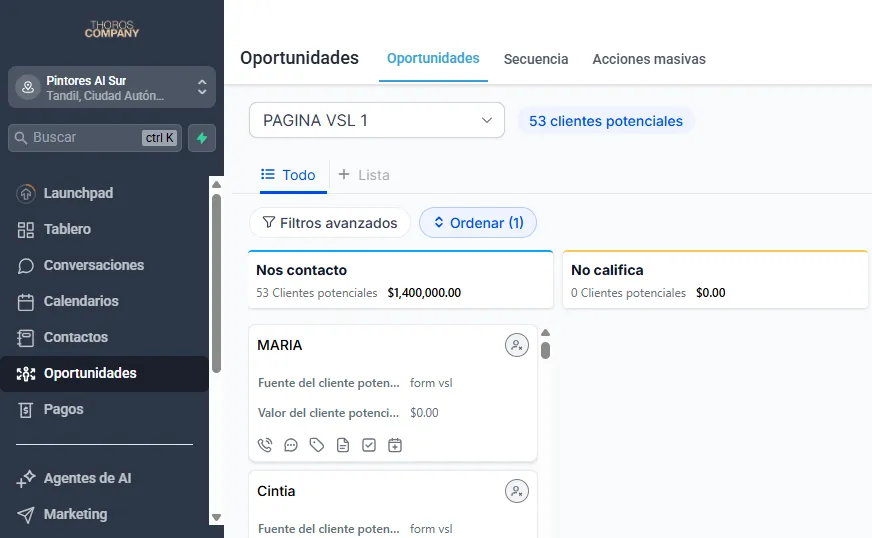Click the $1,400,000.00 stage total
This screenshot has height=538, width=872.
click(x=424, y=293)
